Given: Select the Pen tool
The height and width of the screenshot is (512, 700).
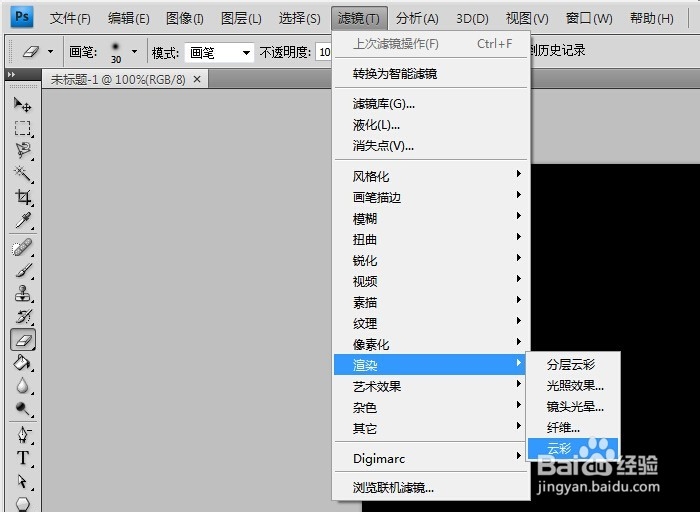Looking at the screenshot, I should coord(22,434).
